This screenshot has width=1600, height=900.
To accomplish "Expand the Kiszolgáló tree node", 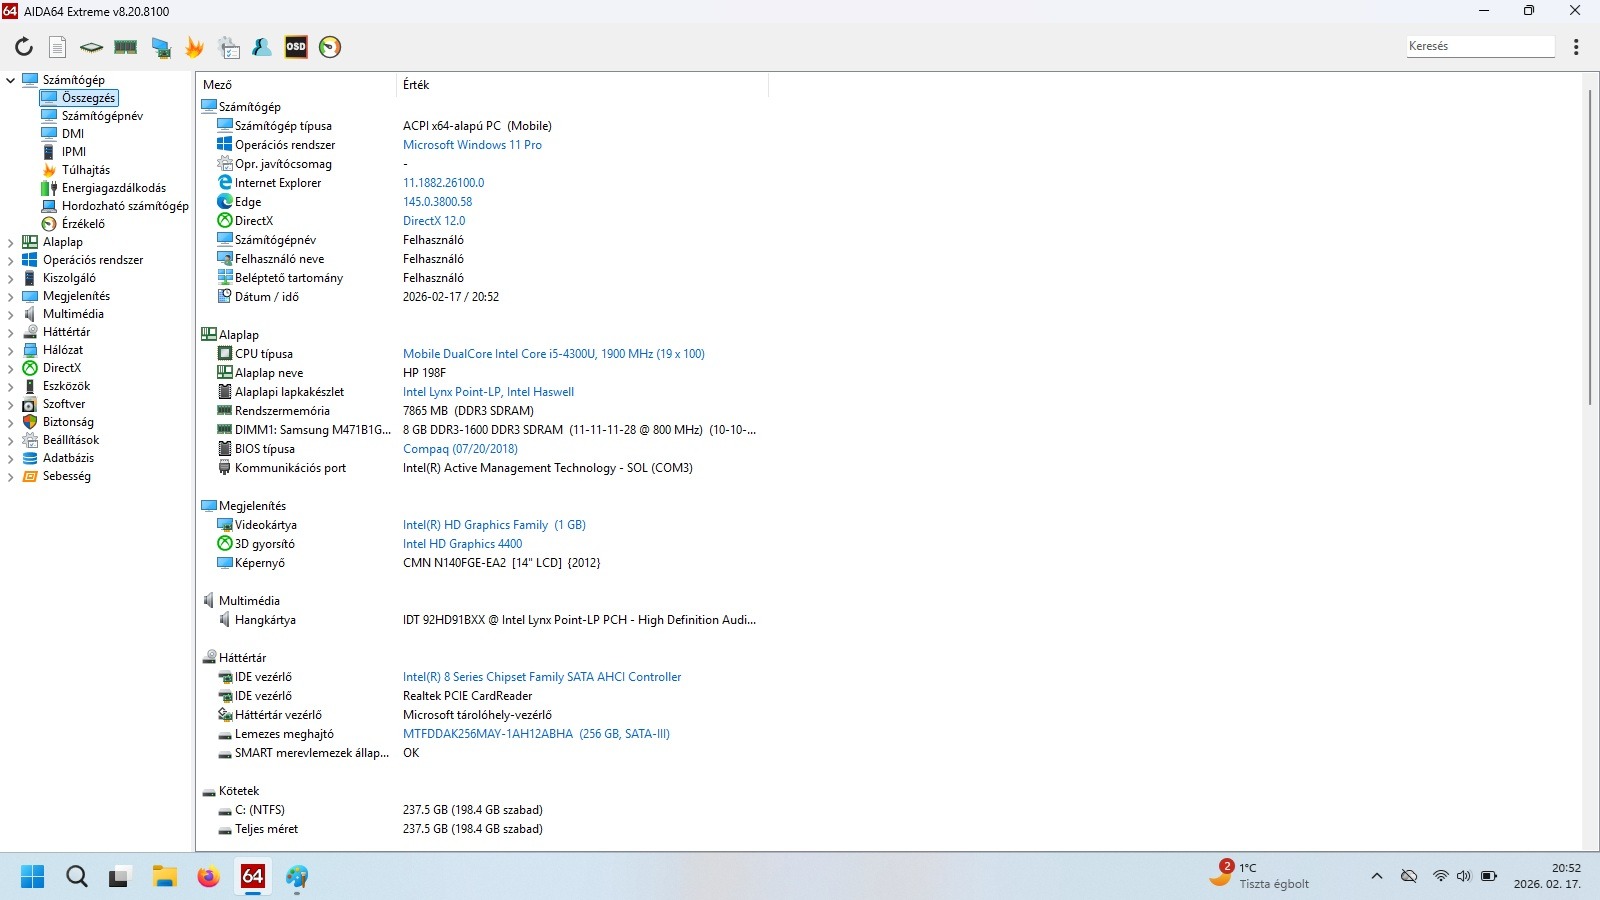I will (11, 278).
